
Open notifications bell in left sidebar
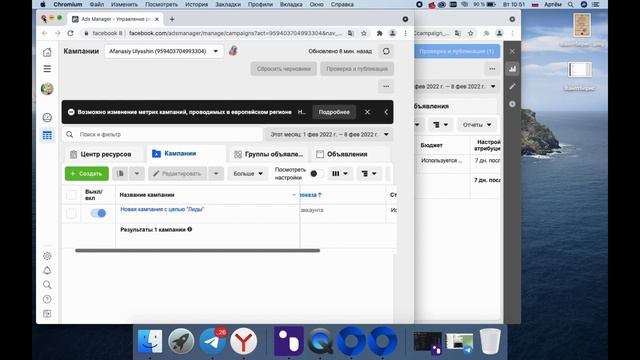point(47,270)
